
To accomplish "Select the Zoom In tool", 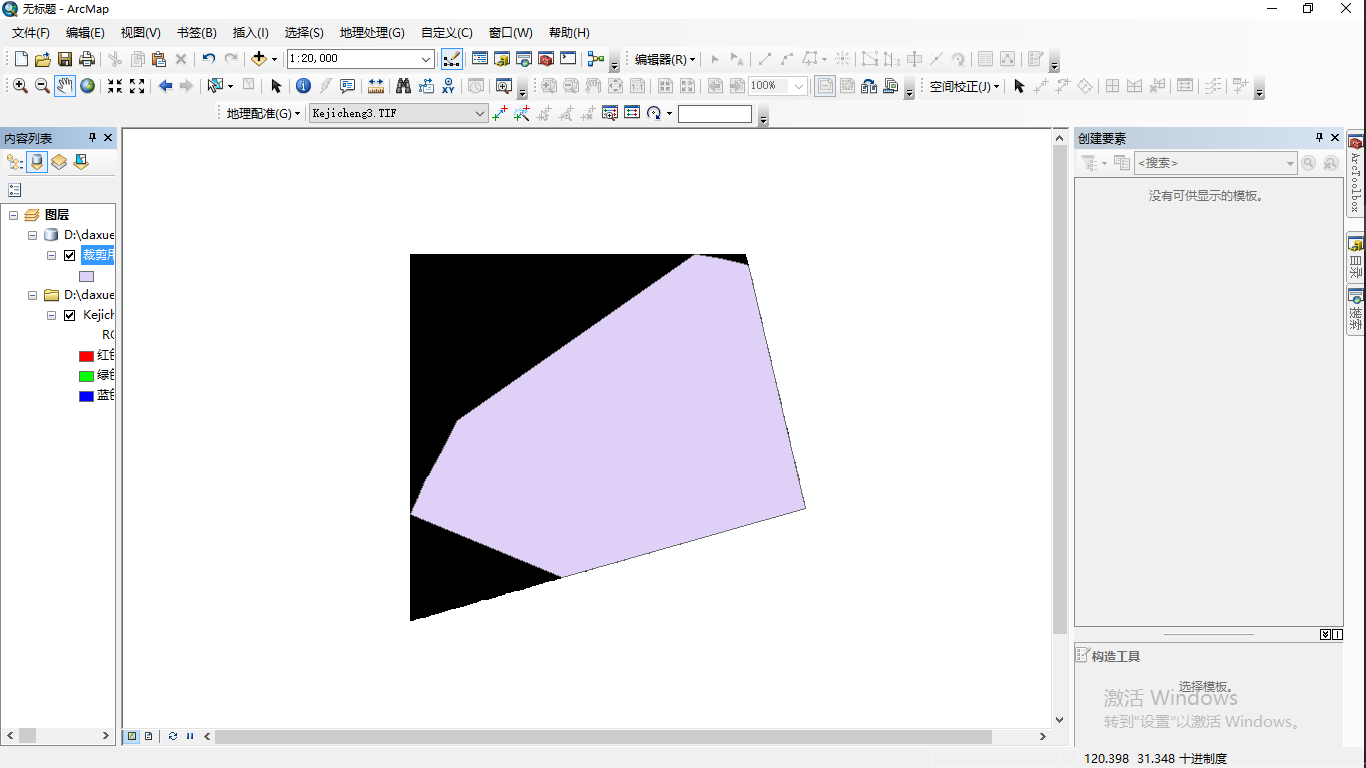I will click(x=20, y=86).
